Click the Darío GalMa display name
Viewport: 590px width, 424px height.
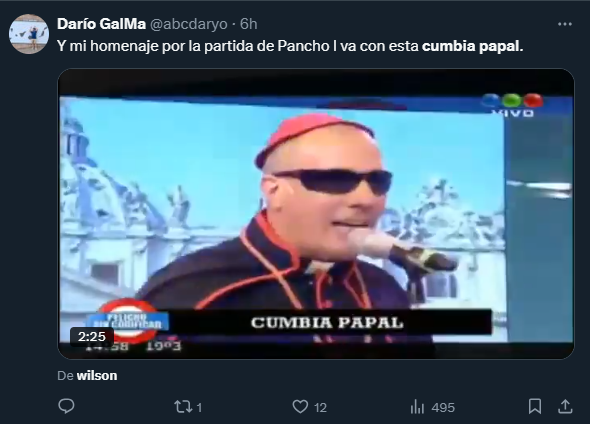[x=101, y=24]
